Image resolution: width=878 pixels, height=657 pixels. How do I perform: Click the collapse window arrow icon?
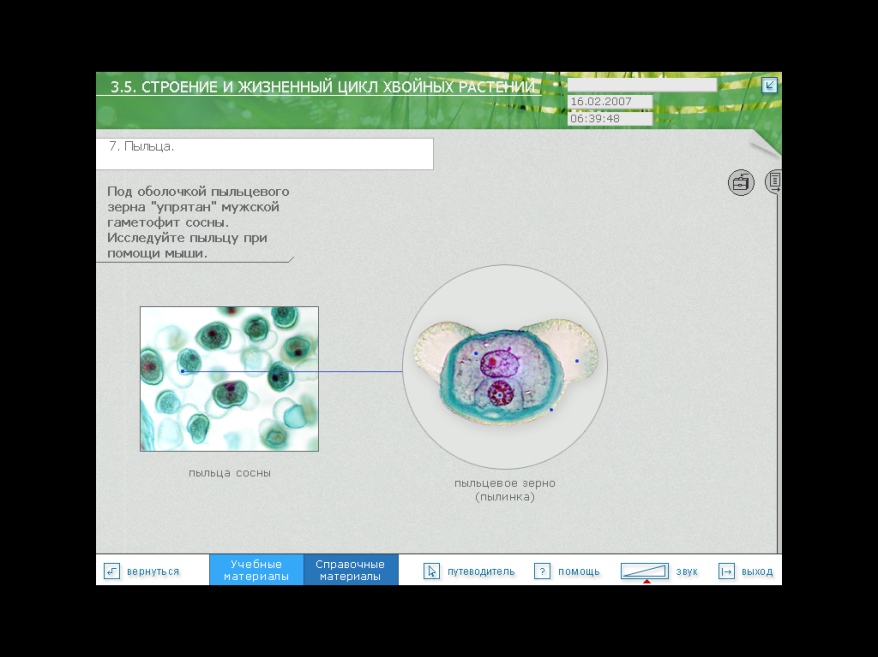(769, 85)
